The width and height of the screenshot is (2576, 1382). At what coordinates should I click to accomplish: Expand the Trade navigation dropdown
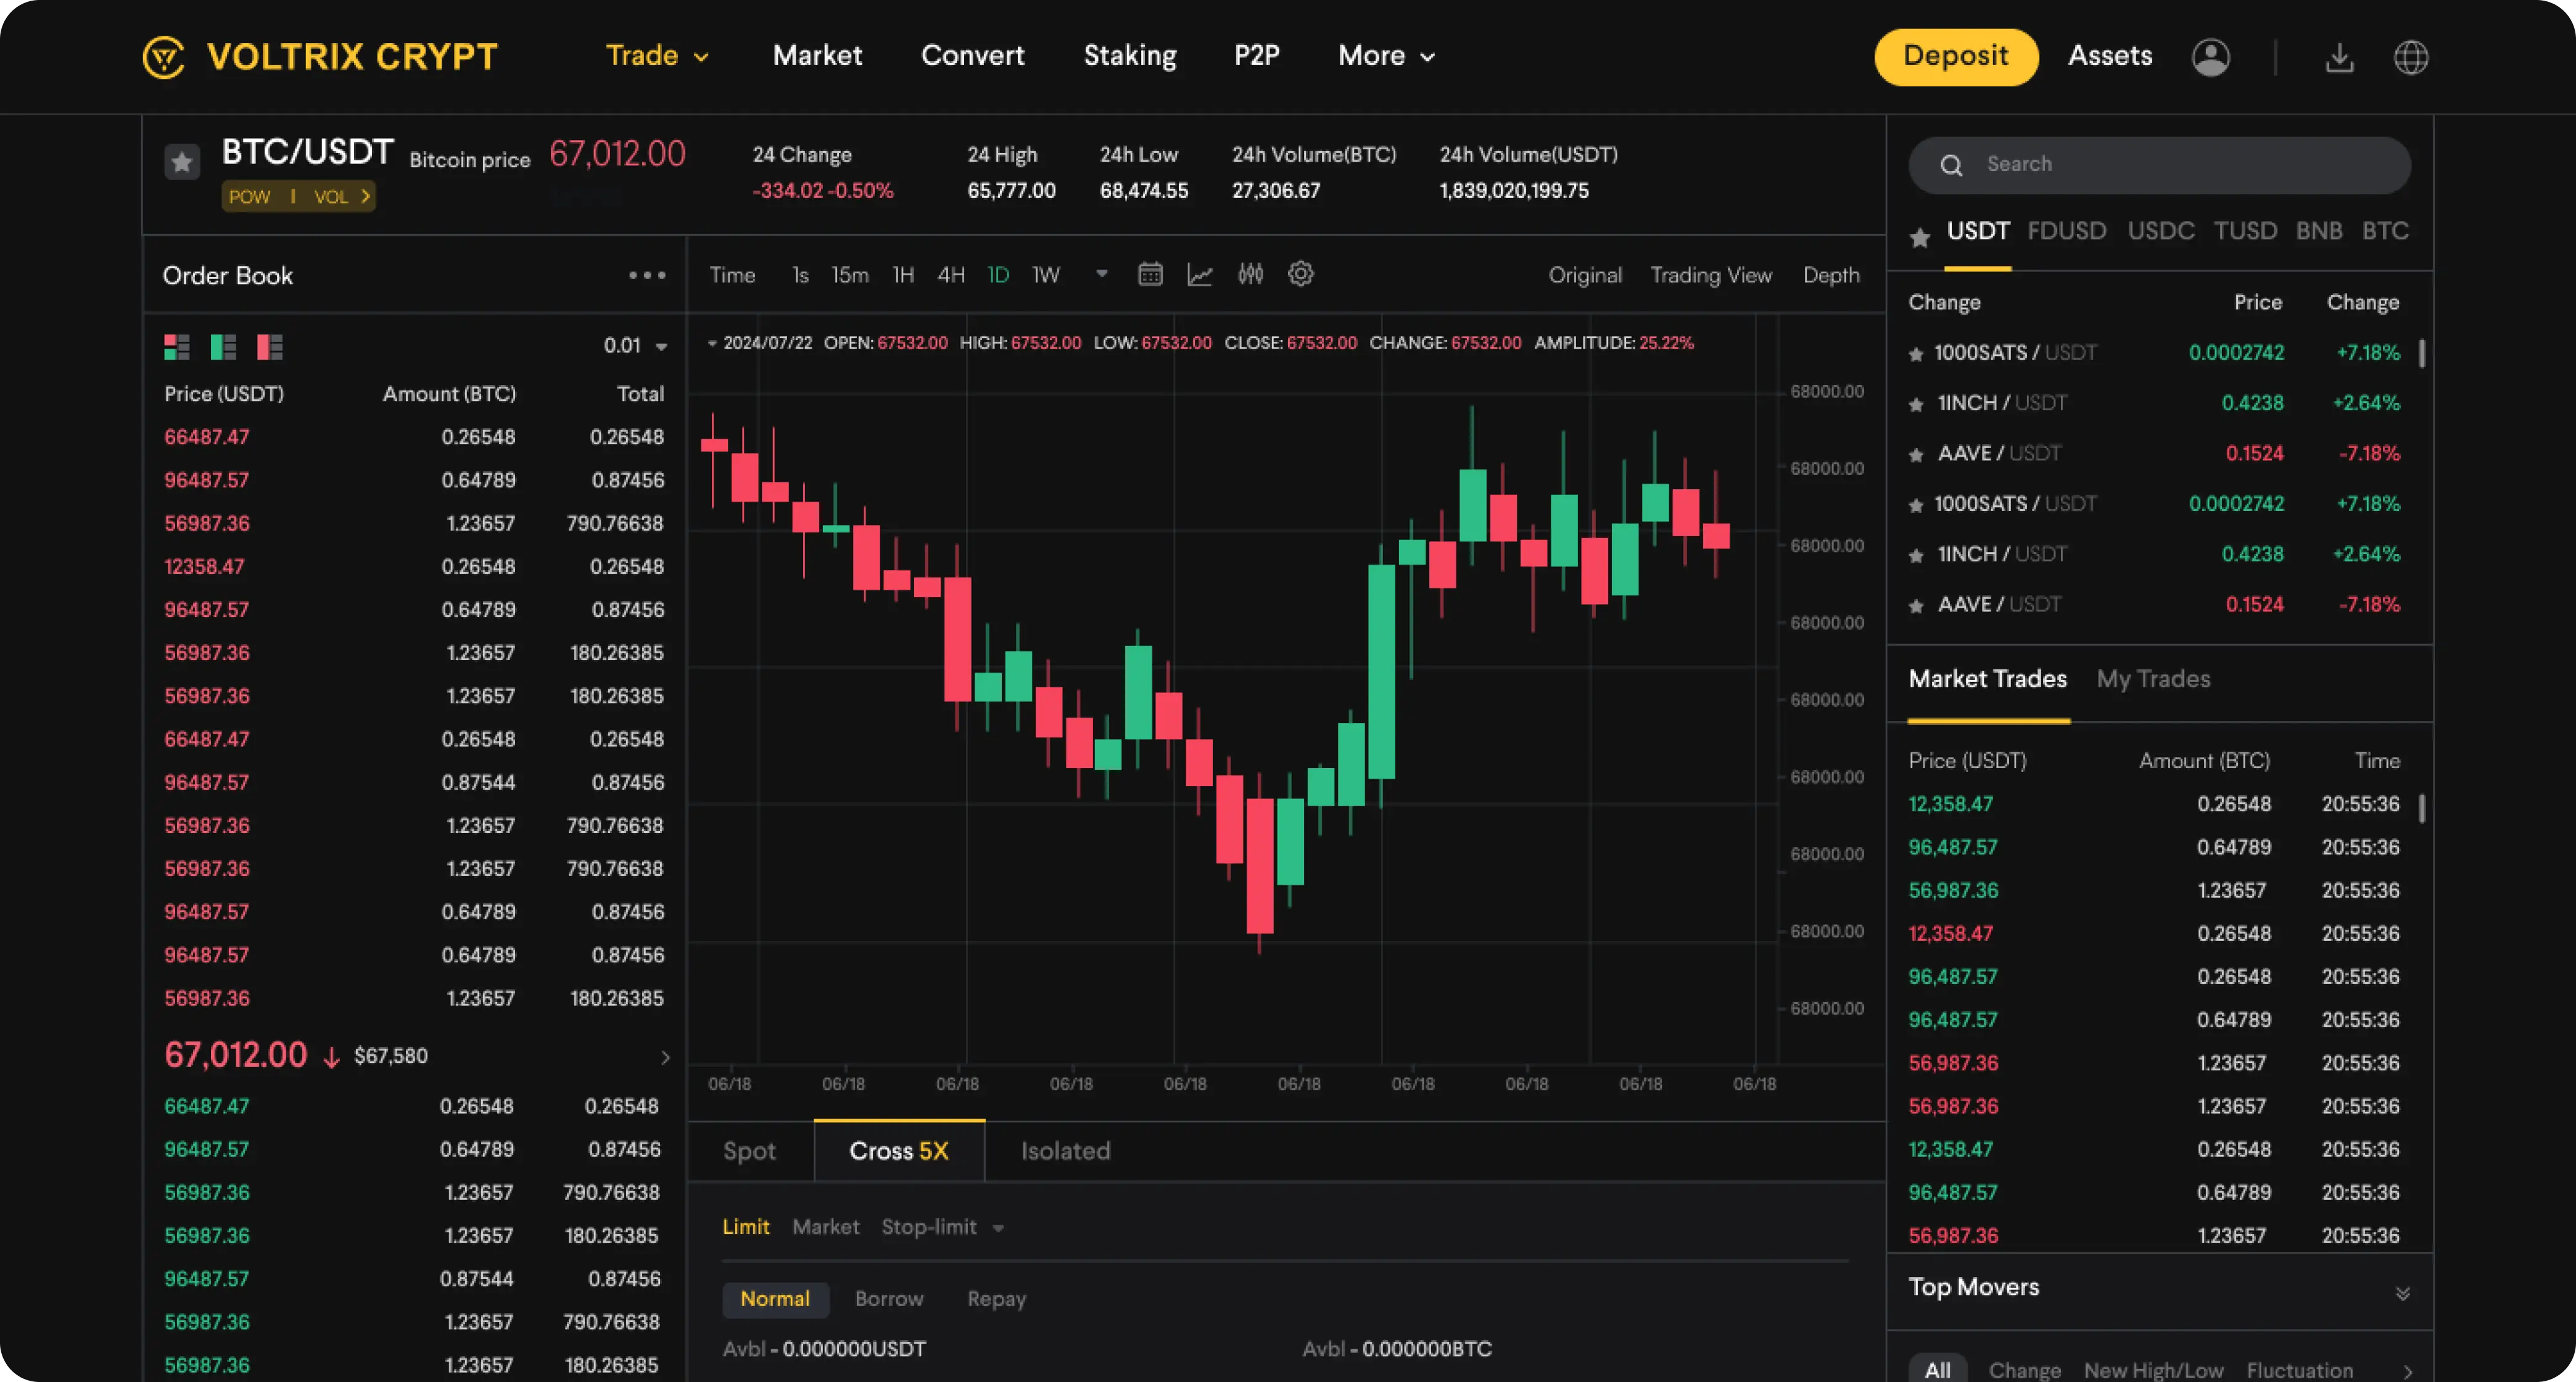657,56
